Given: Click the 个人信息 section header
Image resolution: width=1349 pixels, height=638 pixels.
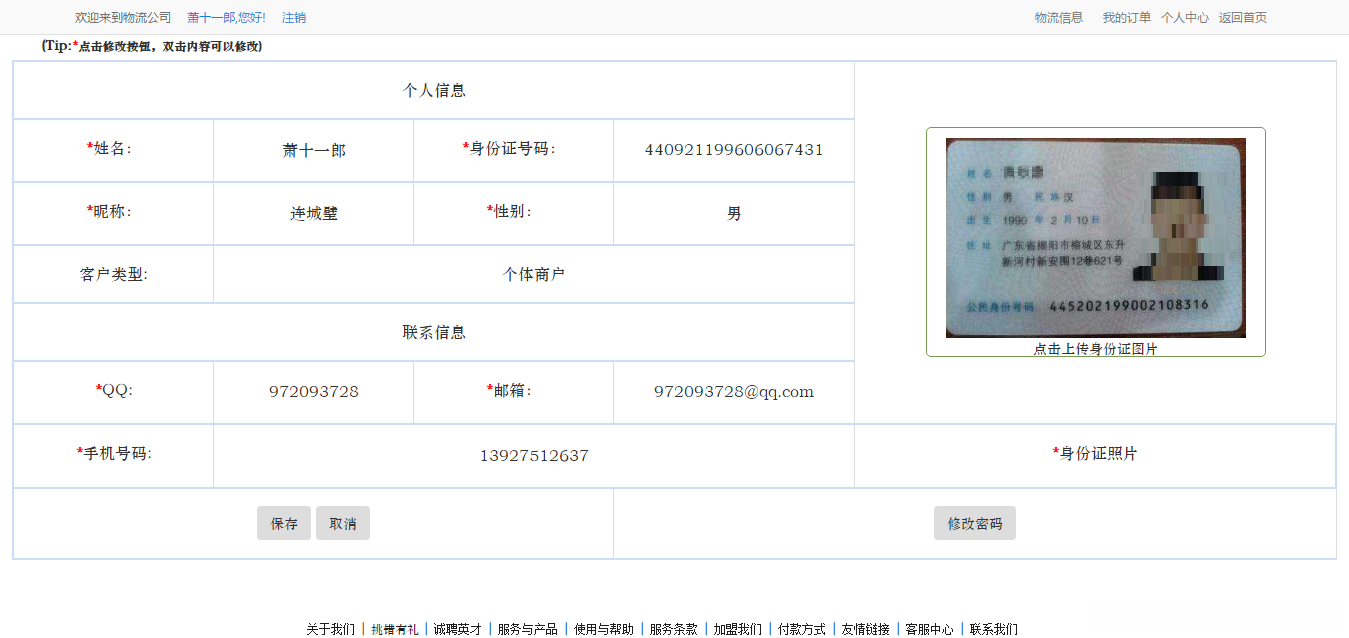Looking at the screenshot, I should click(434, 90).
